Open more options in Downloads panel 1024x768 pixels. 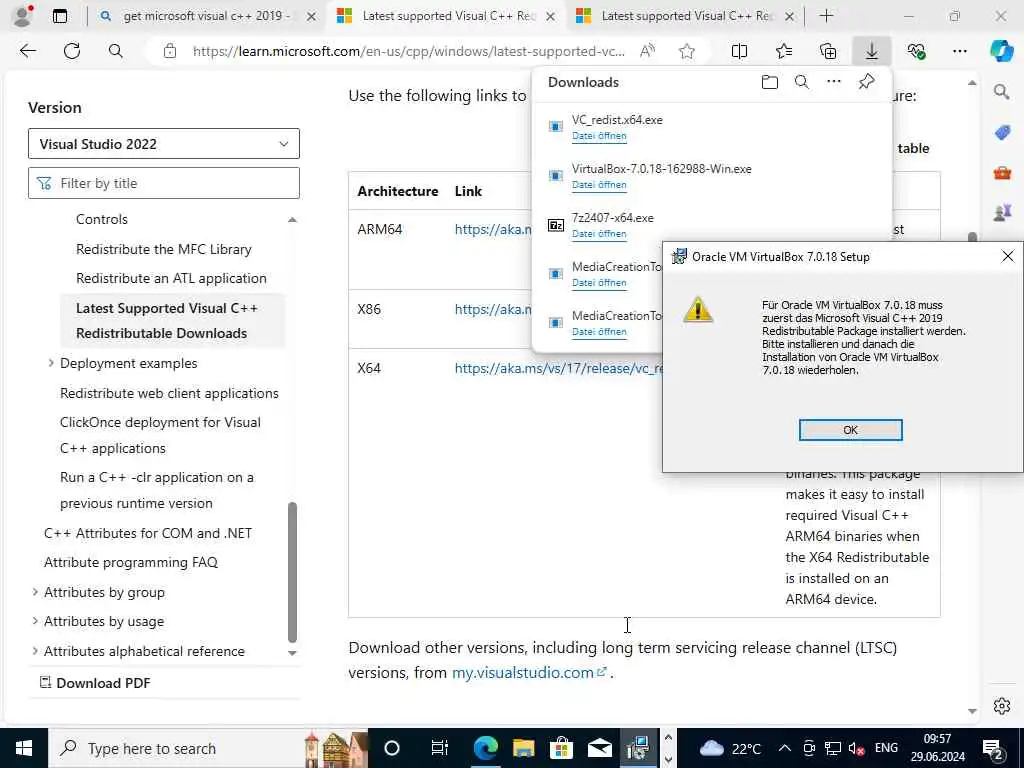click(834, 82)
